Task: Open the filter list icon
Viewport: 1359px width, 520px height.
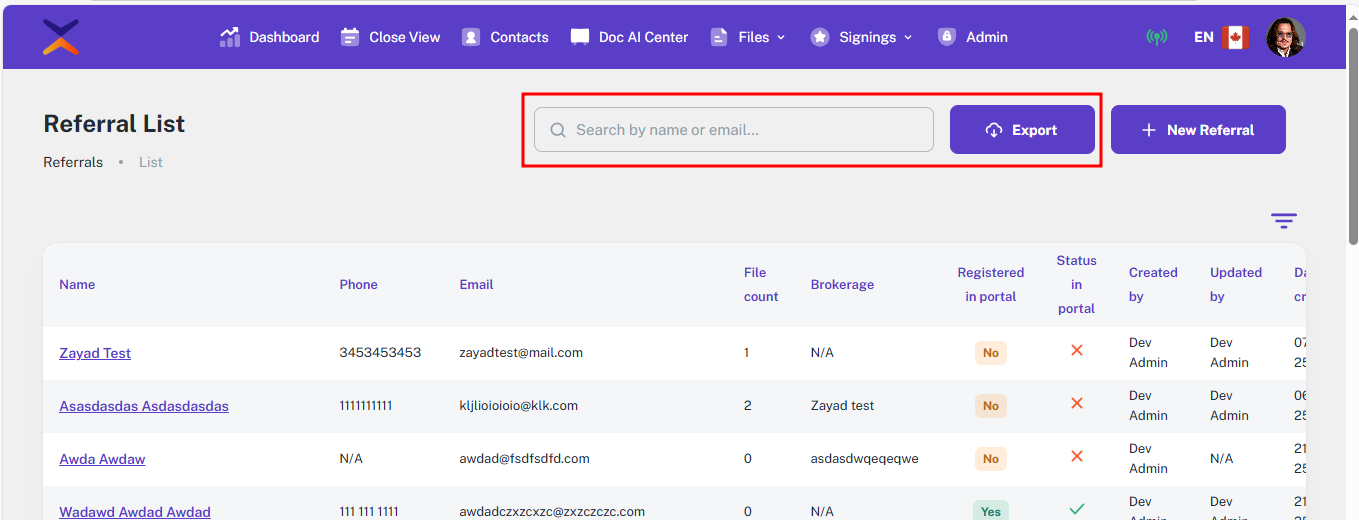Action: tap(1283, 221)
